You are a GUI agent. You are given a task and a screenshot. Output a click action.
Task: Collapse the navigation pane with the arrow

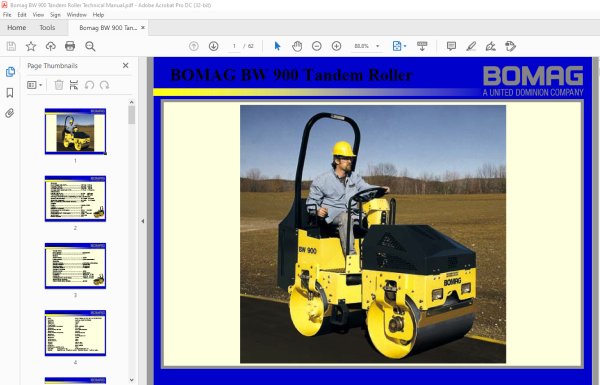(143, 221)
